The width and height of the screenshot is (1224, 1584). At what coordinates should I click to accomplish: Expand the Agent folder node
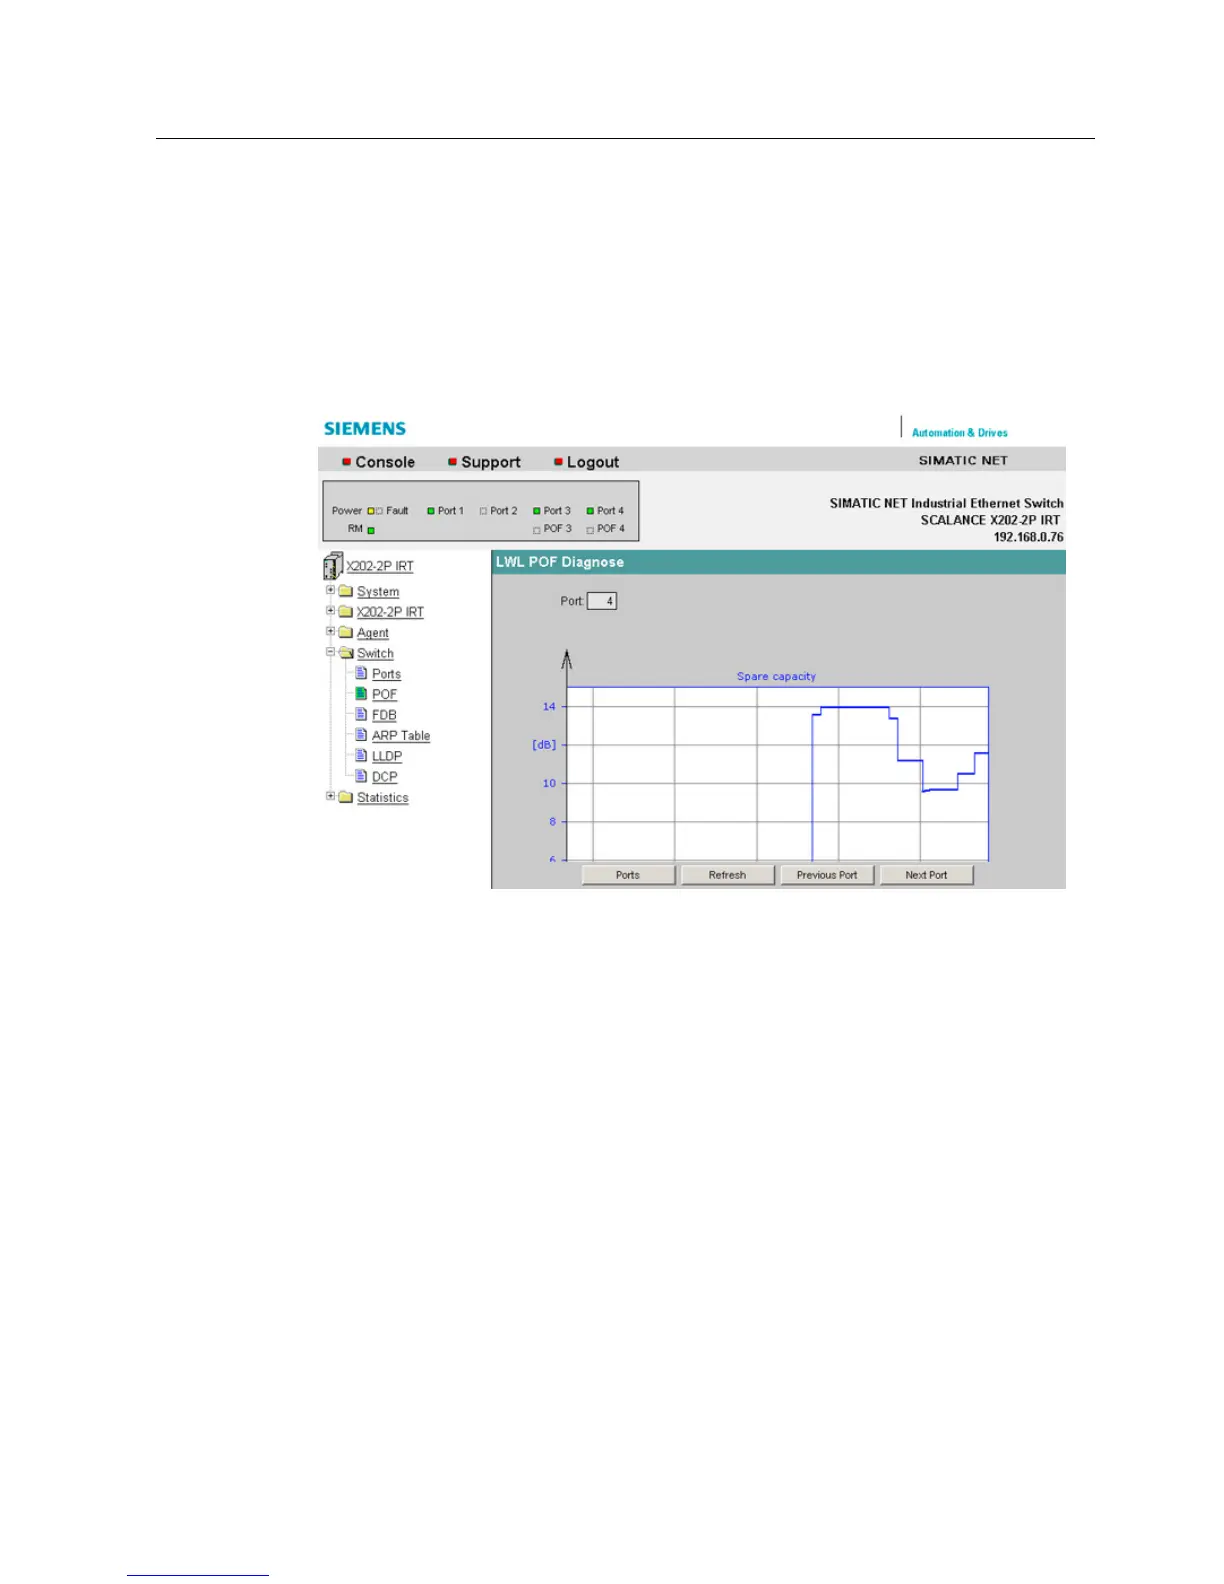pos(330,631)
